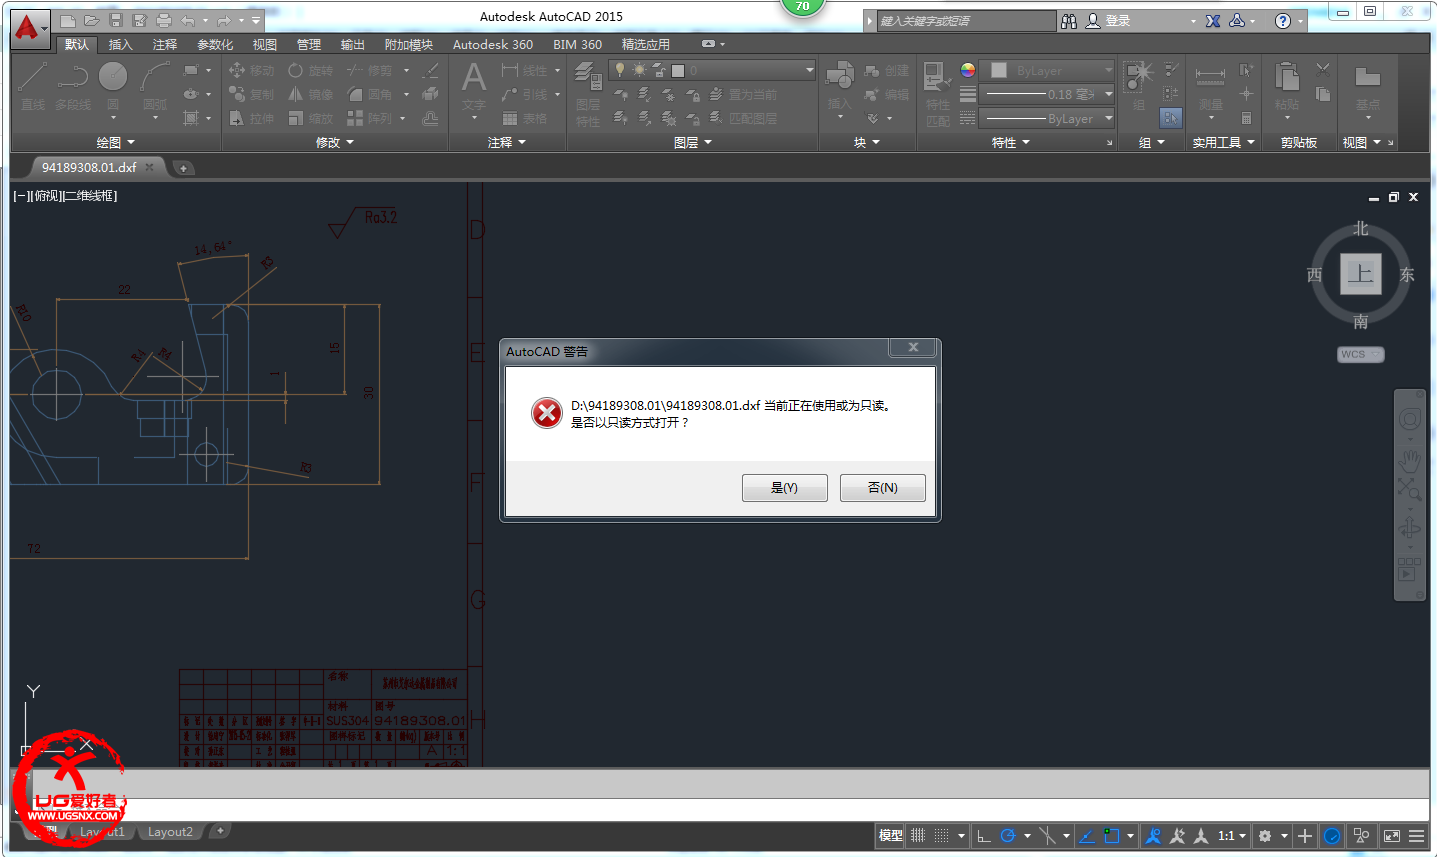The image size is (1437, 857).
Task: Expand the 绘图 panel flyout
Action: click(115, 143)
